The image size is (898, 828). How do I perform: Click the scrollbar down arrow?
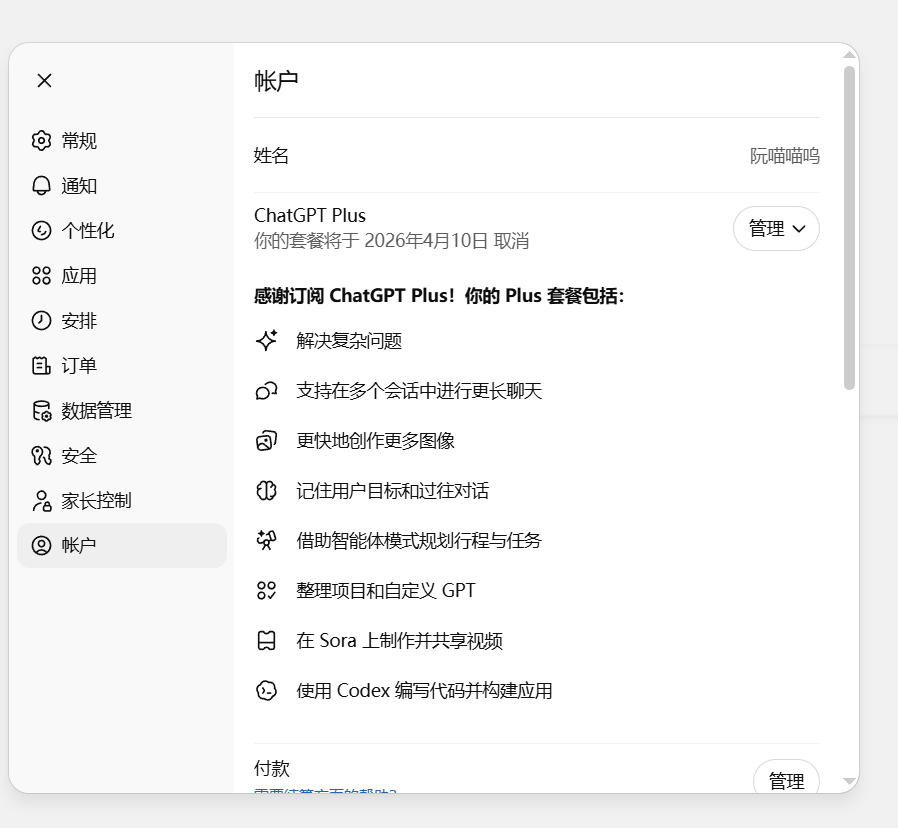849,781
